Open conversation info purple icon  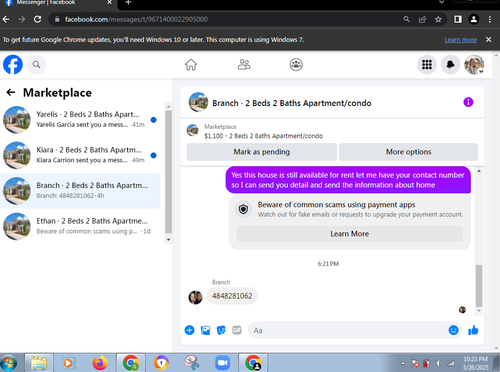coord(468,102)
